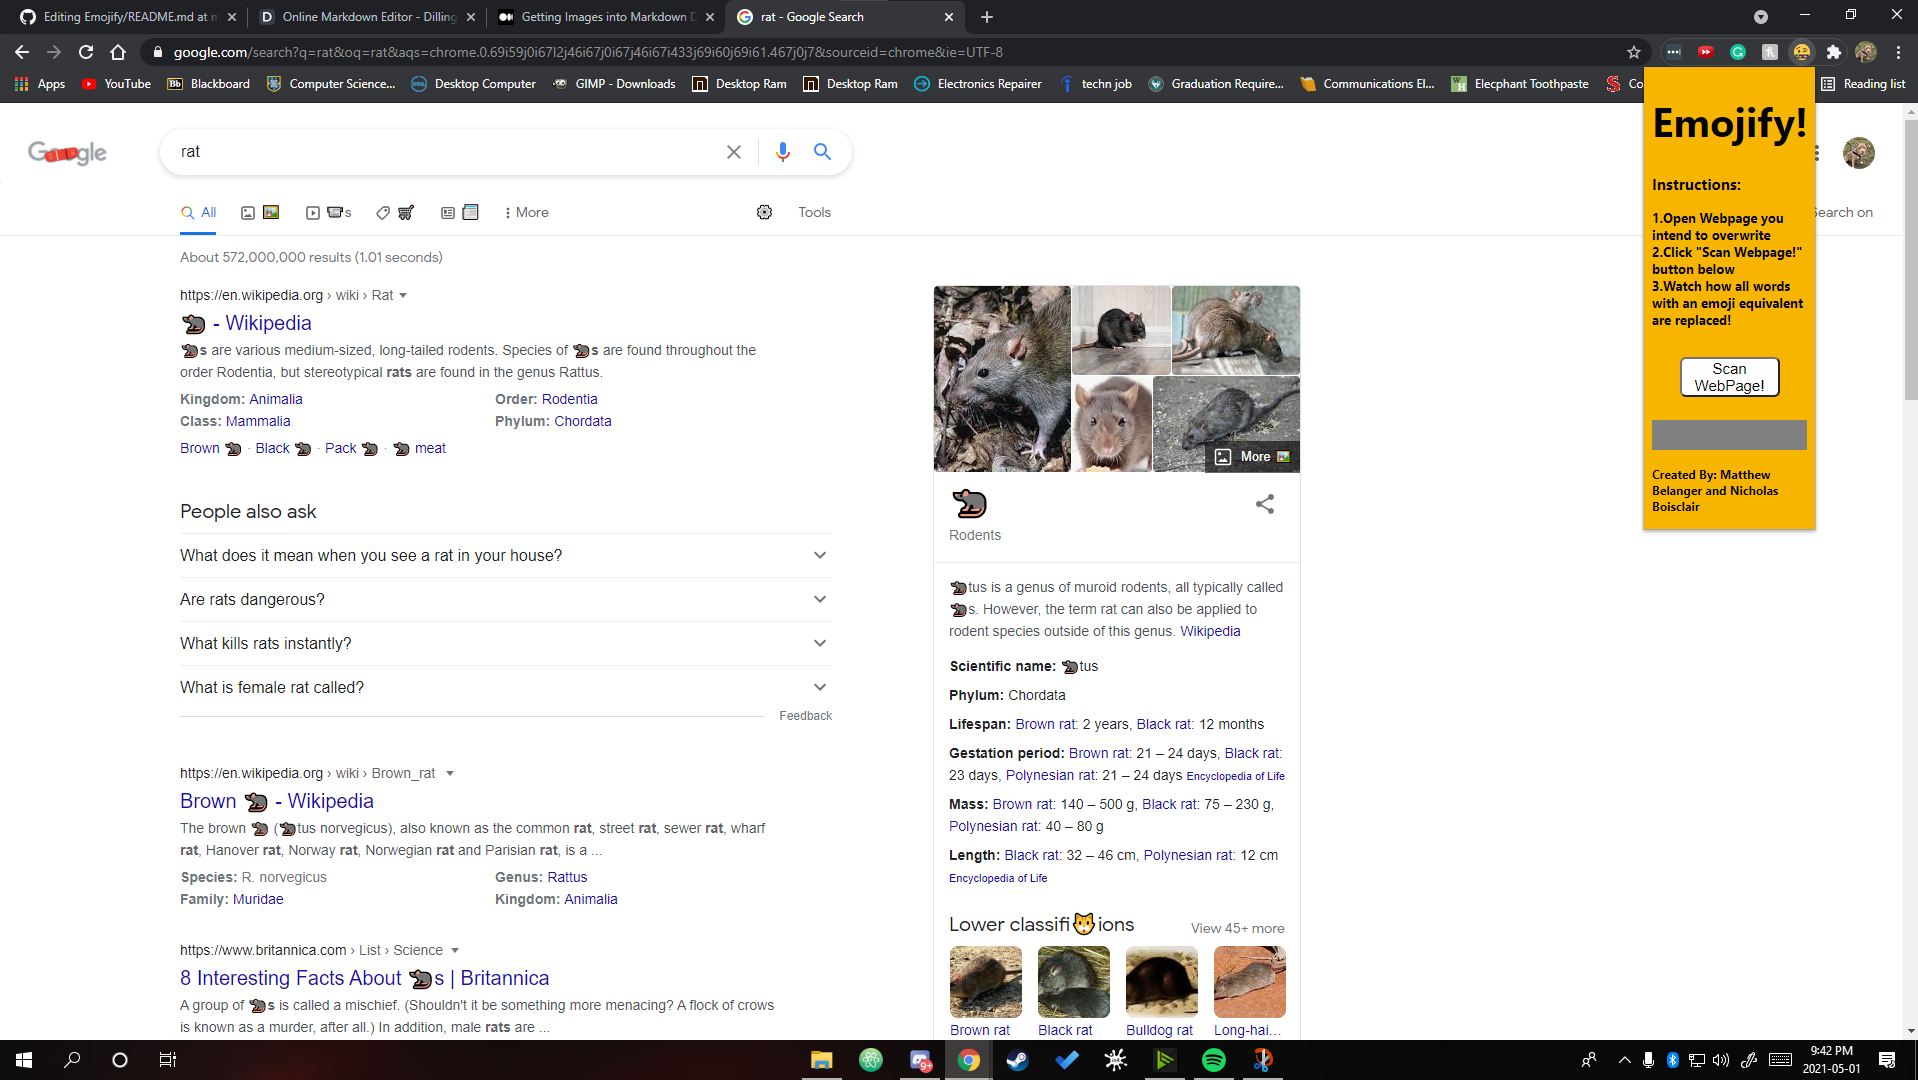Share the knowledge panel via share icon
Screen dimensions: 1918x1080
coord(1265,504)
